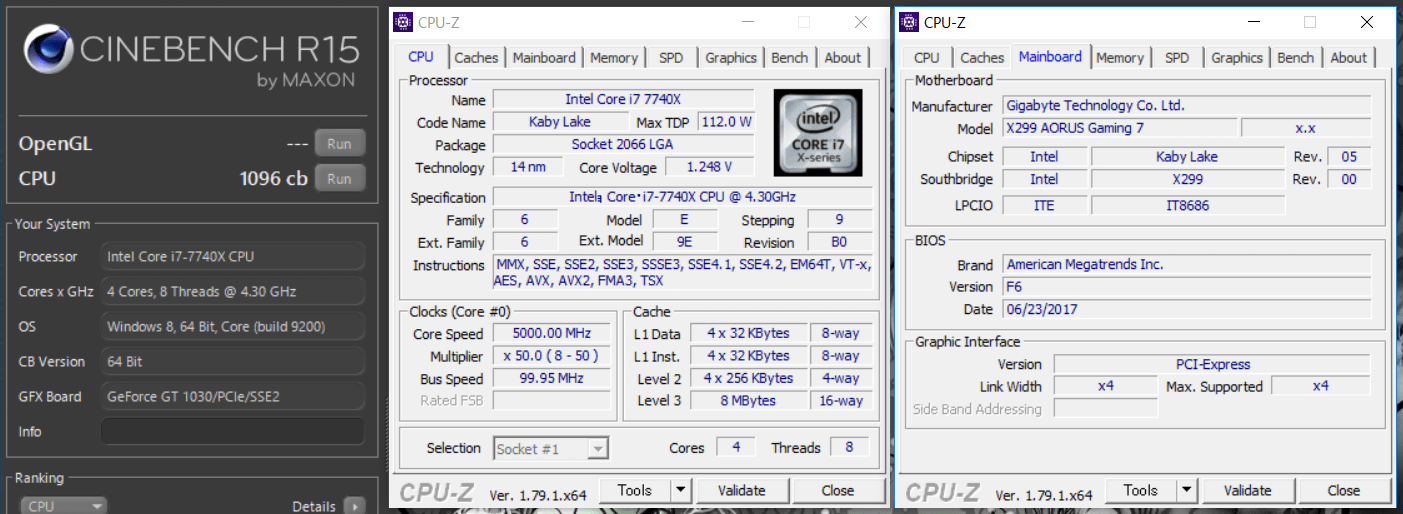The height and width of the screenshot is (514, 1403).
Task: Minimize the right CPU-Z window
Action: tap(1253, 22)
